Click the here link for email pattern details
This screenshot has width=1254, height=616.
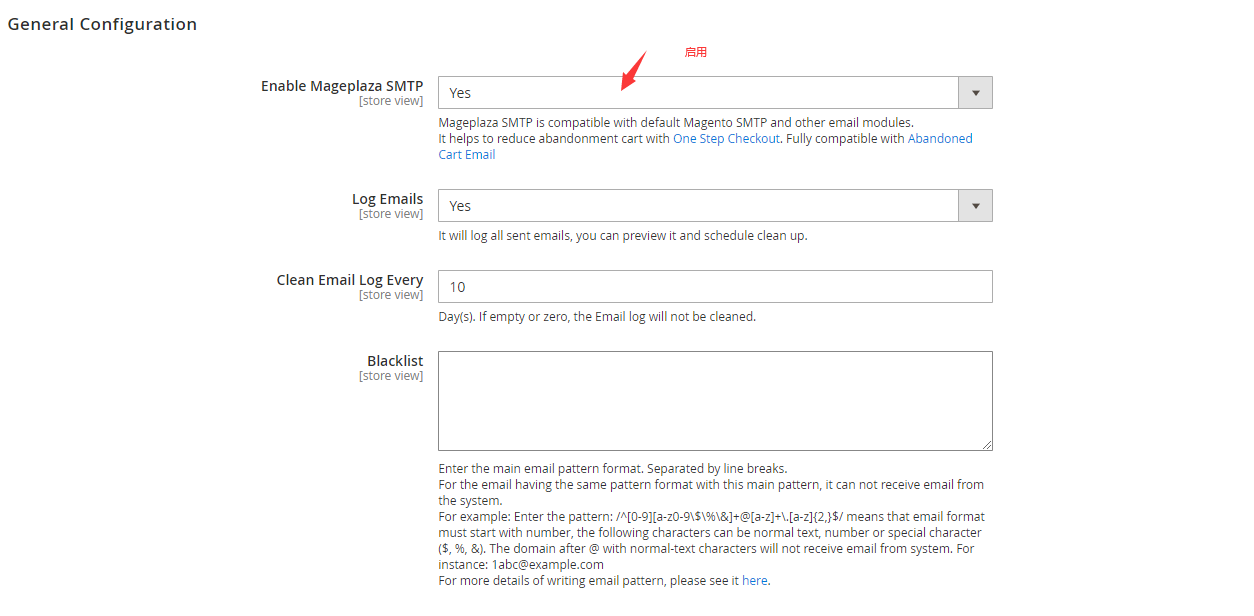(x=755, y=580)
